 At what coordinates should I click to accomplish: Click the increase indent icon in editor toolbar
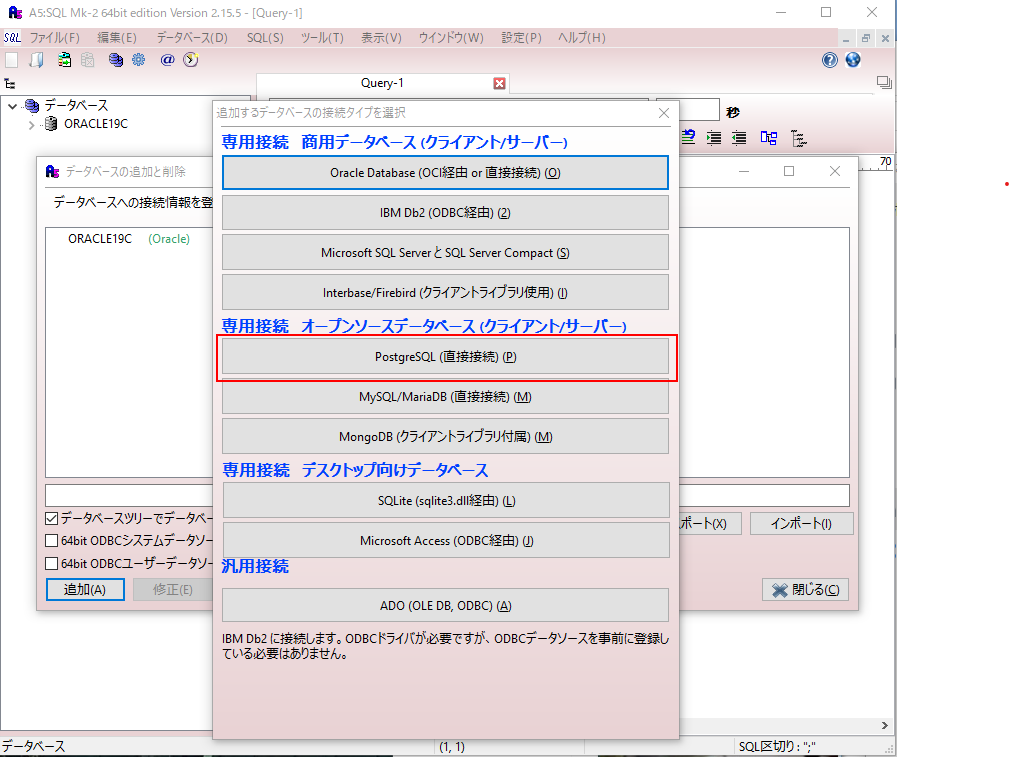(714, 137)
